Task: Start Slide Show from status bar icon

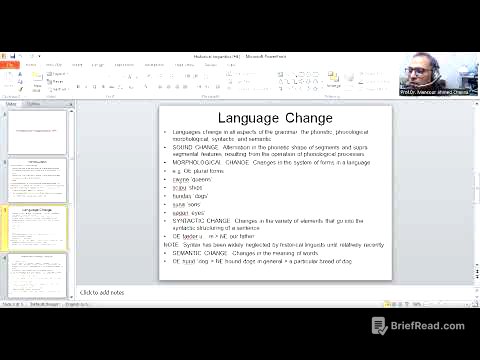Action: 407,304
